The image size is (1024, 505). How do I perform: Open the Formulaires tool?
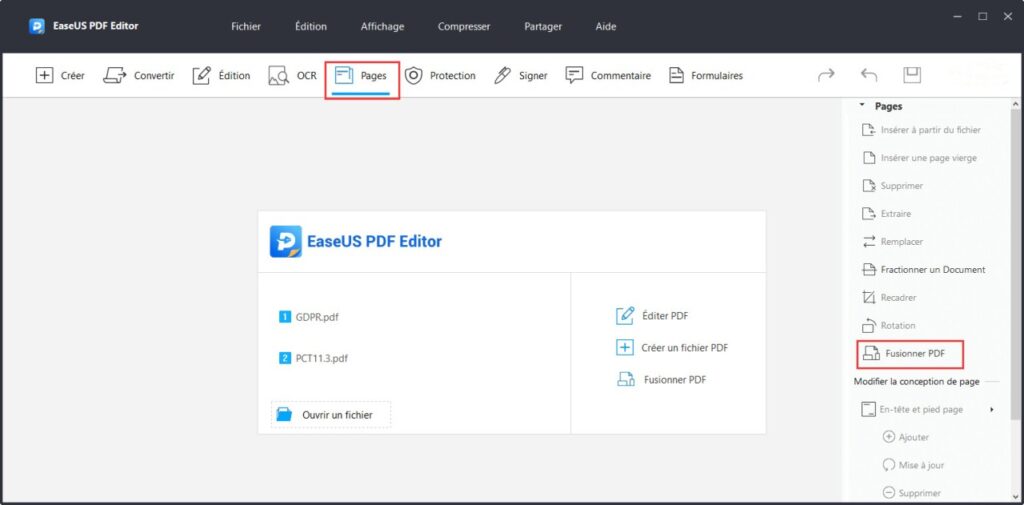pos(706,75)
